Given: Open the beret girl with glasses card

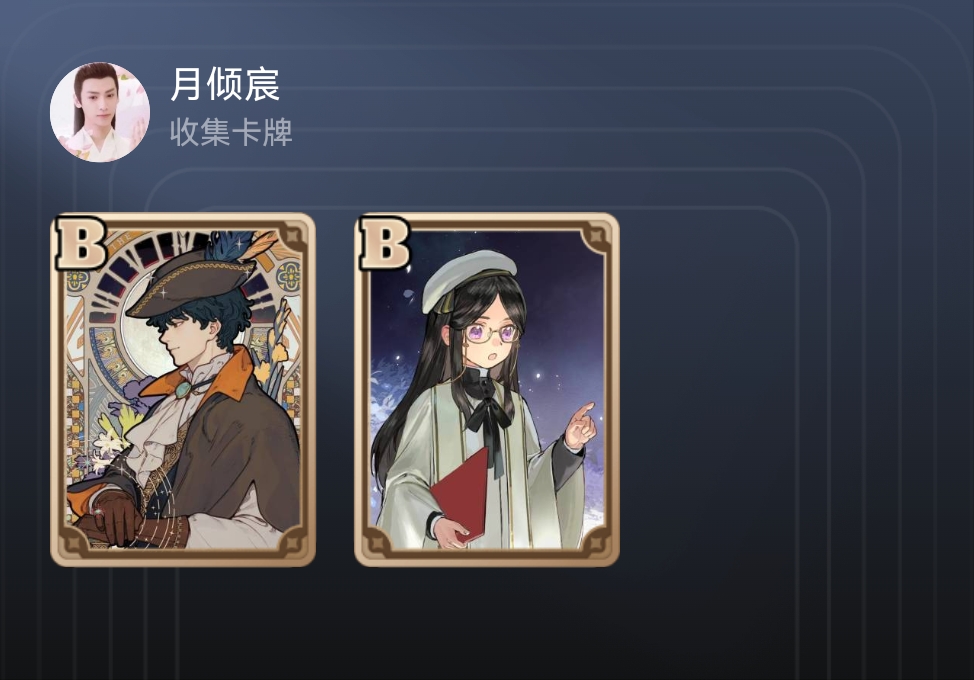Looking at the screenshot, I should click(x=486, y=389).
